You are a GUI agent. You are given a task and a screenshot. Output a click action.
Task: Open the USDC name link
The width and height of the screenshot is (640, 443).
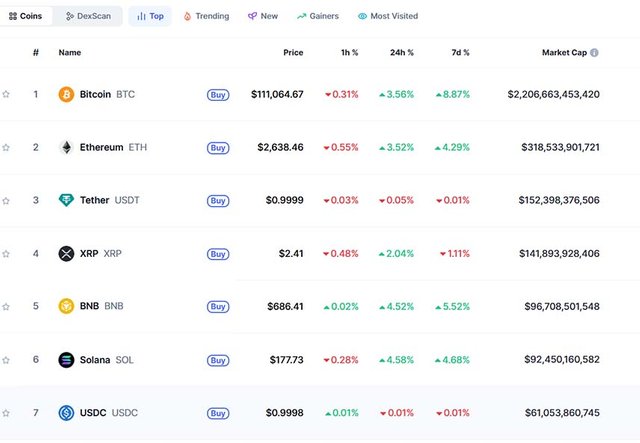(109, 413)
